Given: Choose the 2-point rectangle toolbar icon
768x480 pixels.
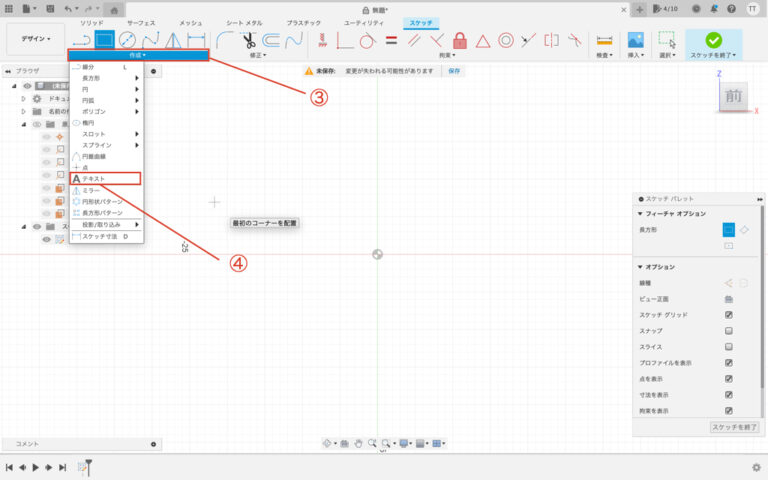Looking at the screenshot, I should click(x=104, y=41).
